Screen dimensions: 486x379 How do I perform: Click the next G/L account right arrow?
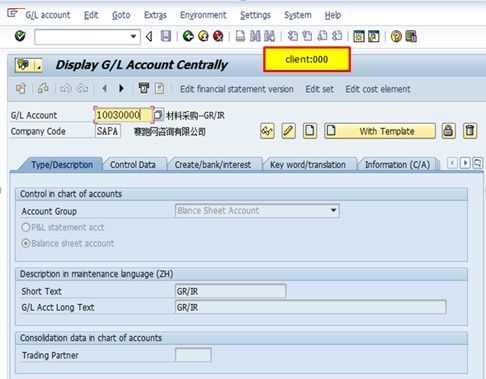[121, 88]
